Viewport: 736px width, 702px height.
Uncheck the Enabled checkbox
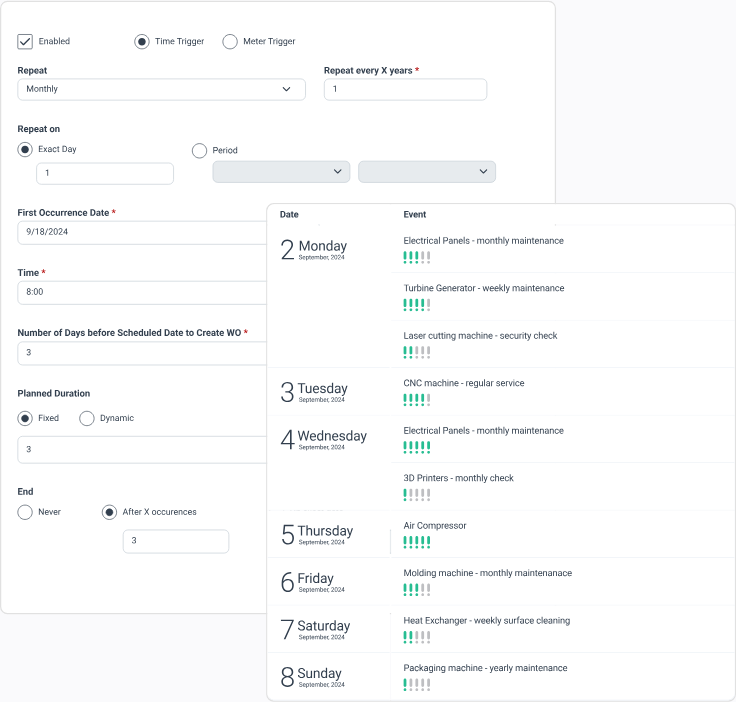pos(26,41)
